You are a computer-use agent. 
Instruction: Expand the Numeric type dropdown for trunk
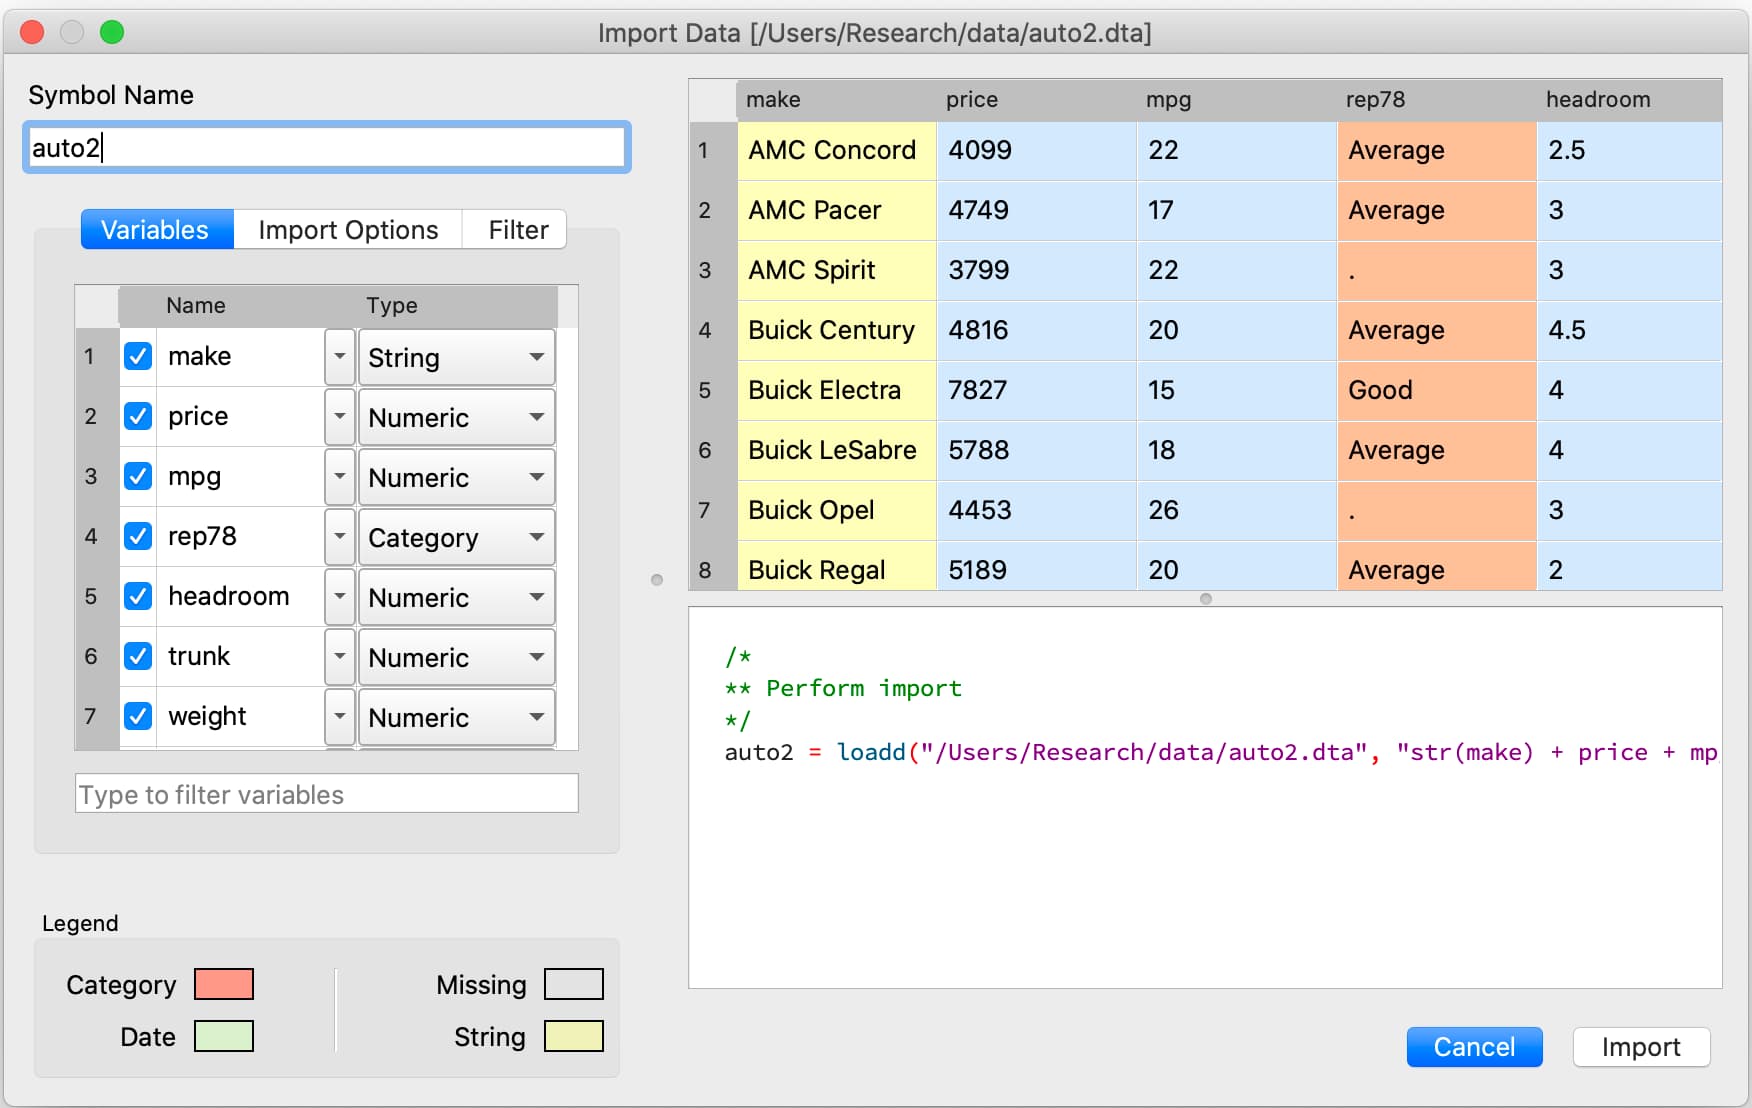(456, 658)
